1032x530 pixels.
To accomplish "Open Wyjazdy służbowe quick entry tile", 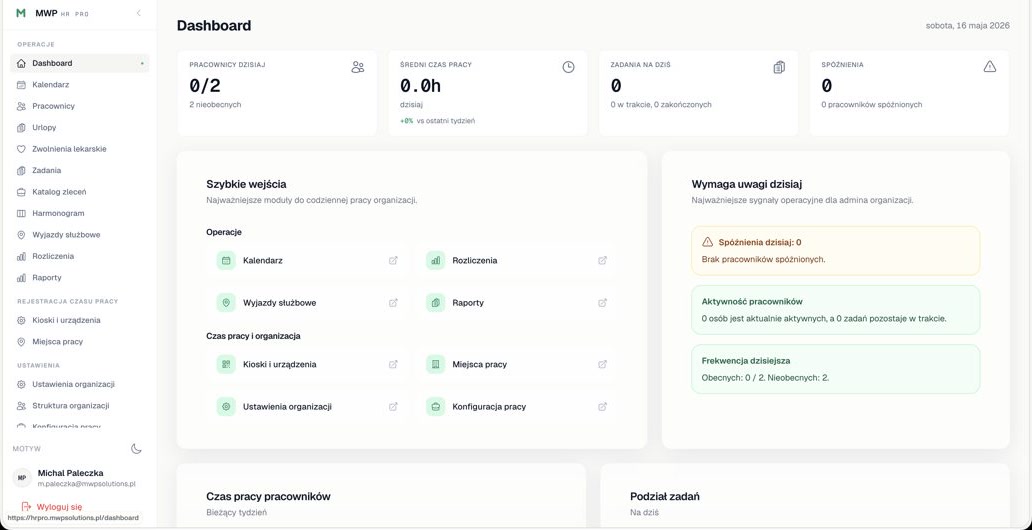I will pyautogui.click(x=307, y=303).
